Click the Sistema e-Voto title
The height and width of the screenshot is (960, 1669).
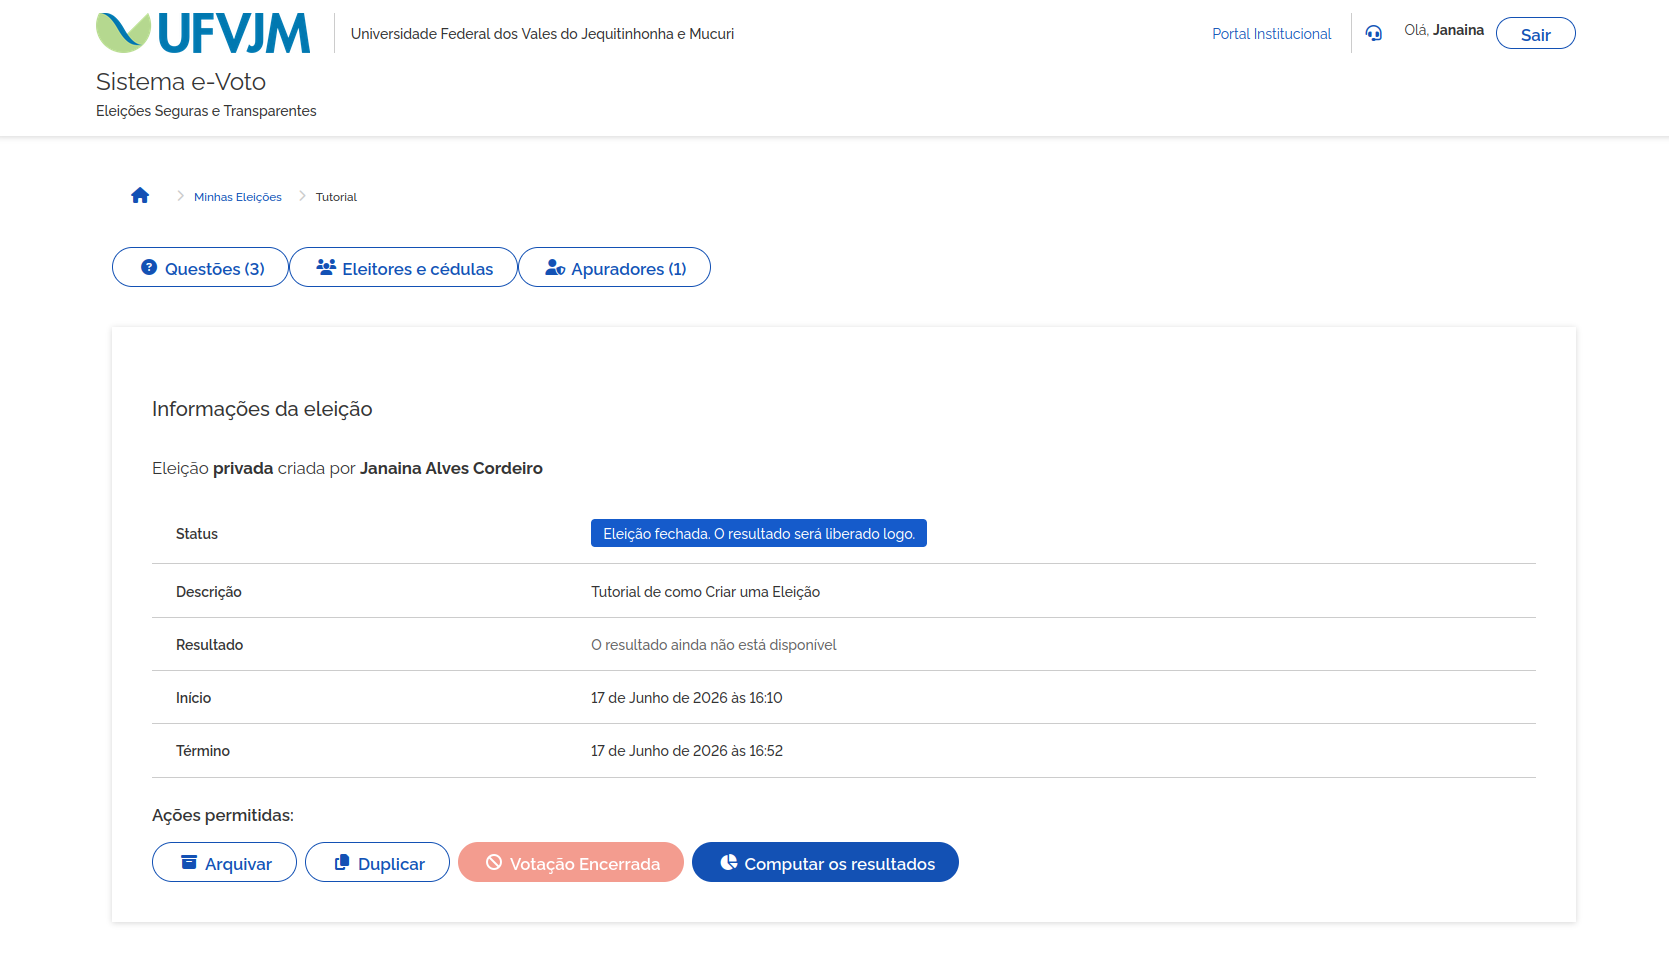click(181, 82)
